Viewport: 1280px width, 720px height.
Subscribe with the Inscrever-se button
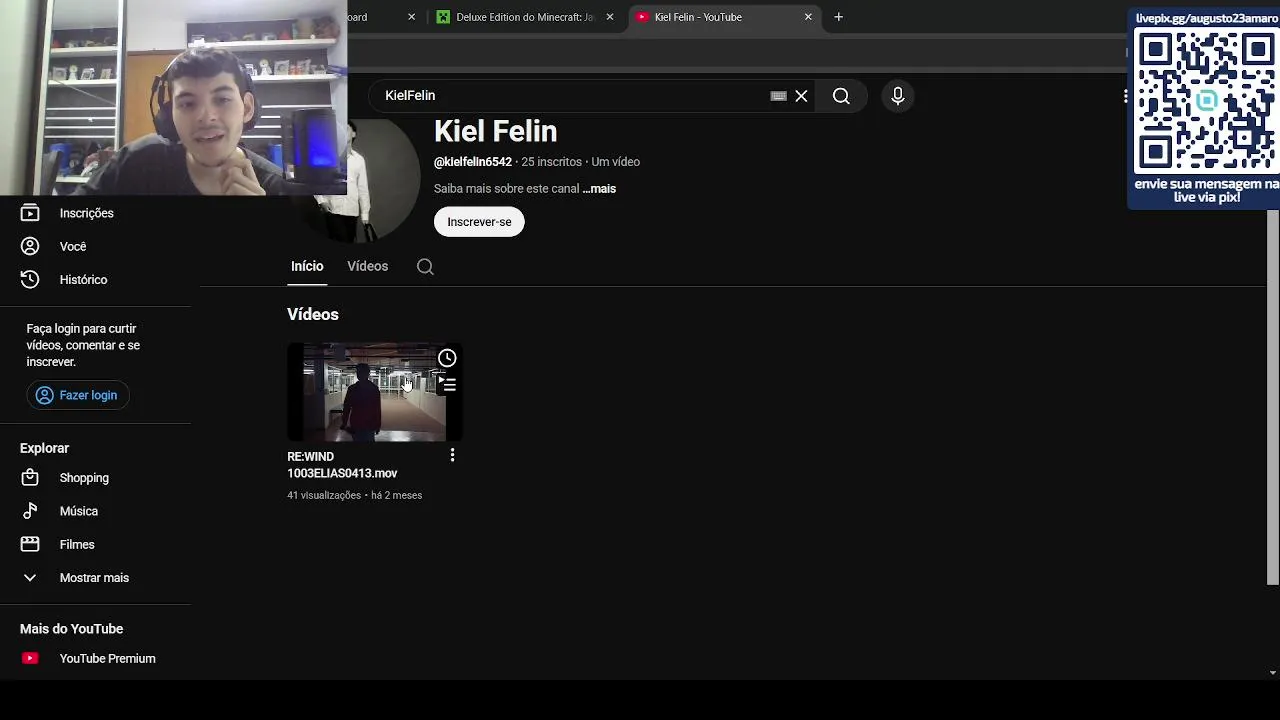coord(479,222)
